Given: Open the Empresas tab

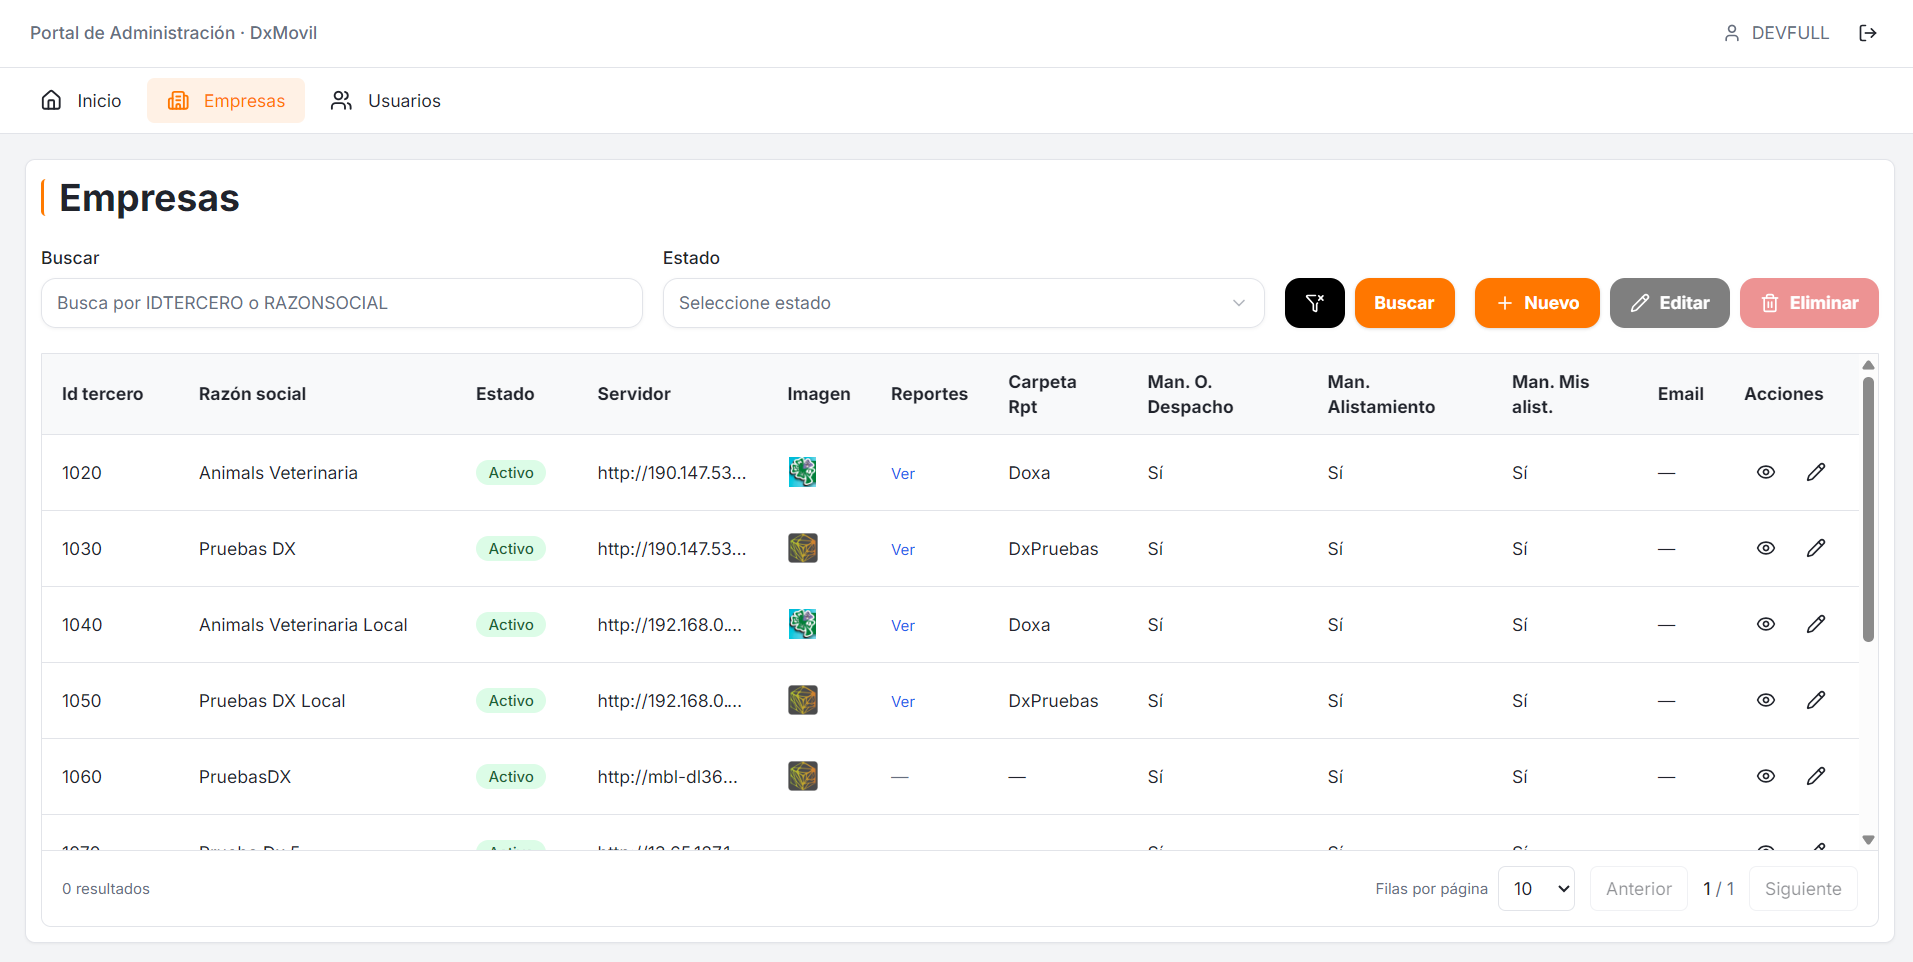Looking at the screenshot, I should pyautogui.click(x=226, y=101).
